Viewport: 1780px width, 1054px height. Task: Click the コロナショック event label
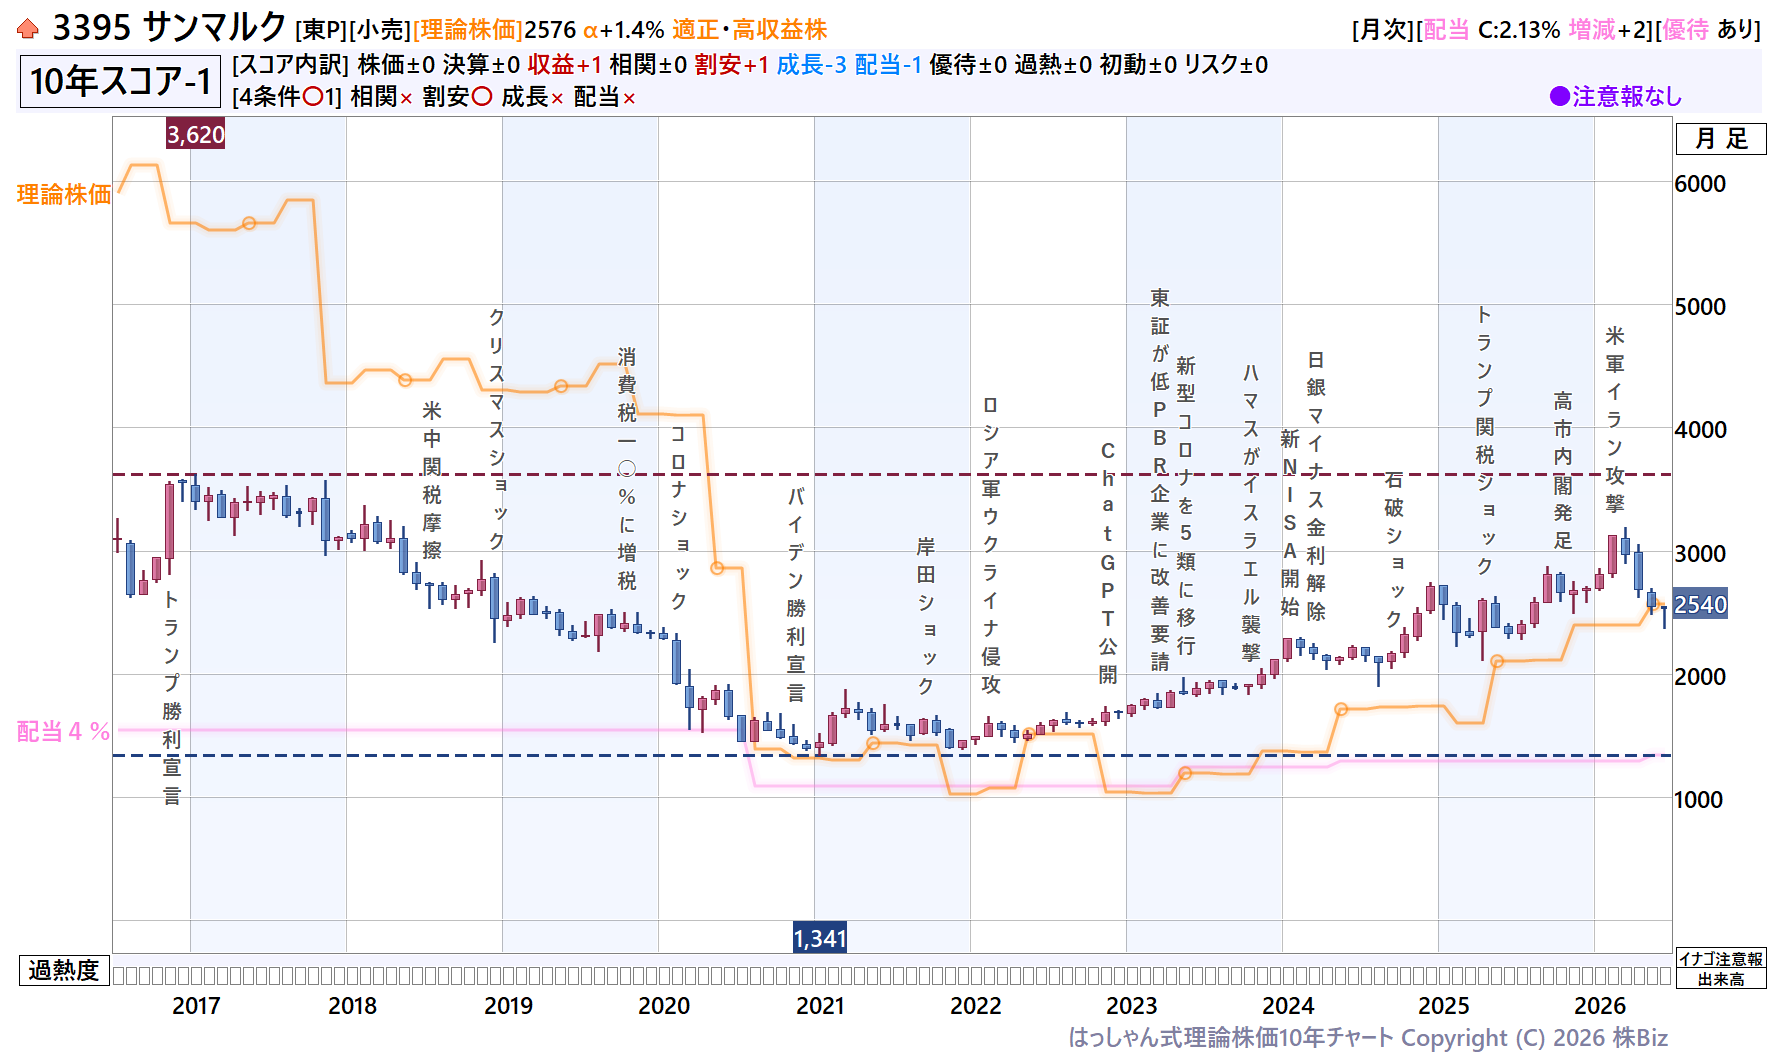tap(678, 517)
